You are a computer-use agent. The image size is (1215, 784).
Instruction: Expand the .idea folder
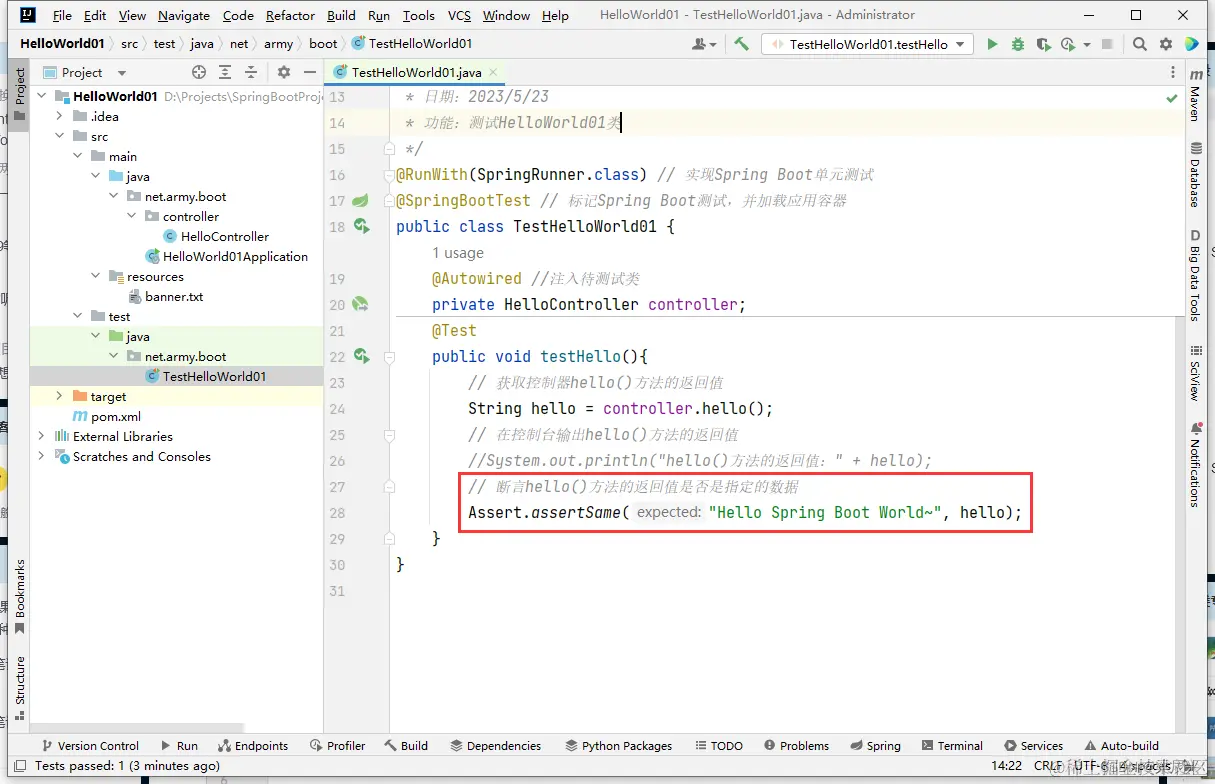tap(60, 116)
